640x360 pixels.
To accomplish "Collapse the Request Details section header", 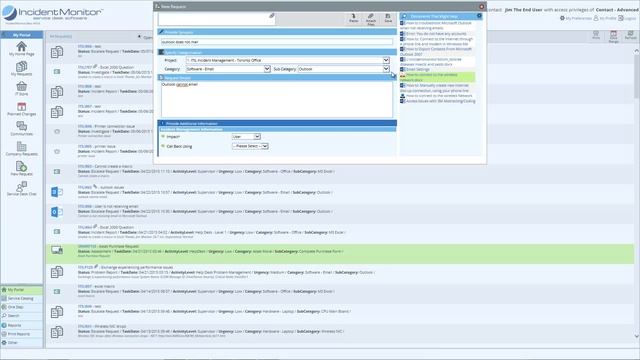I will (x=277, y=77).
